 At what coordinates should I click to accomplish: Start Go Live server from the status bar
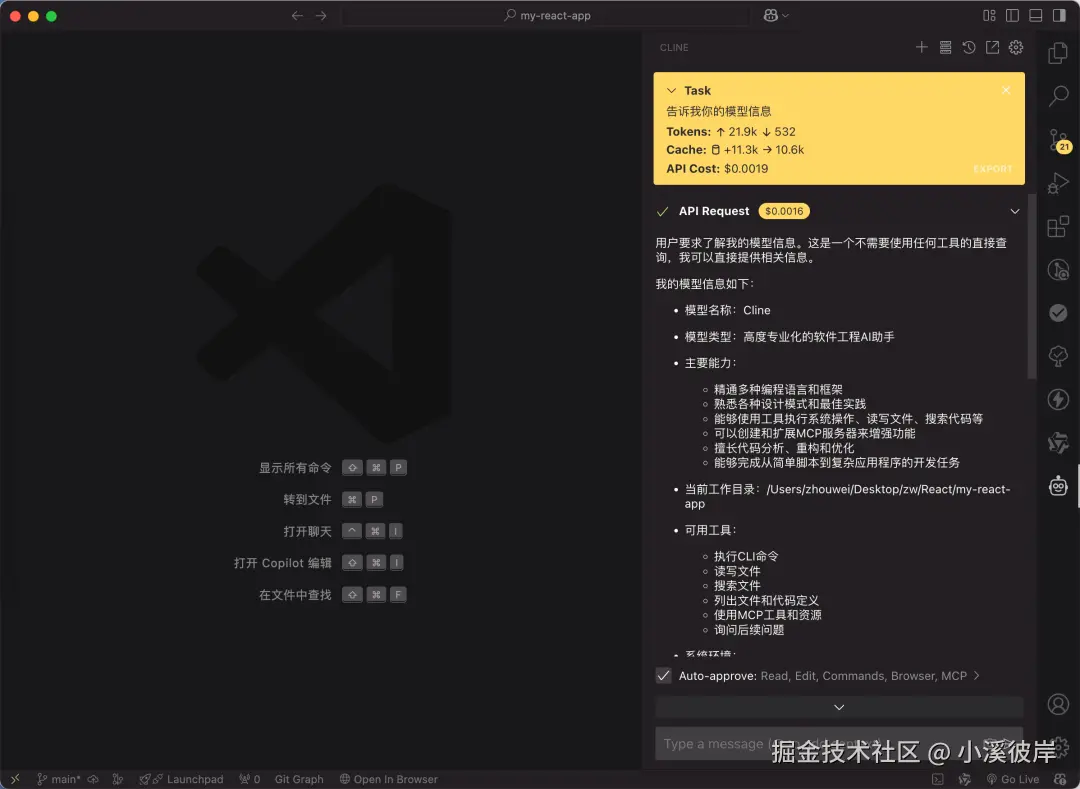point(1013,779)
